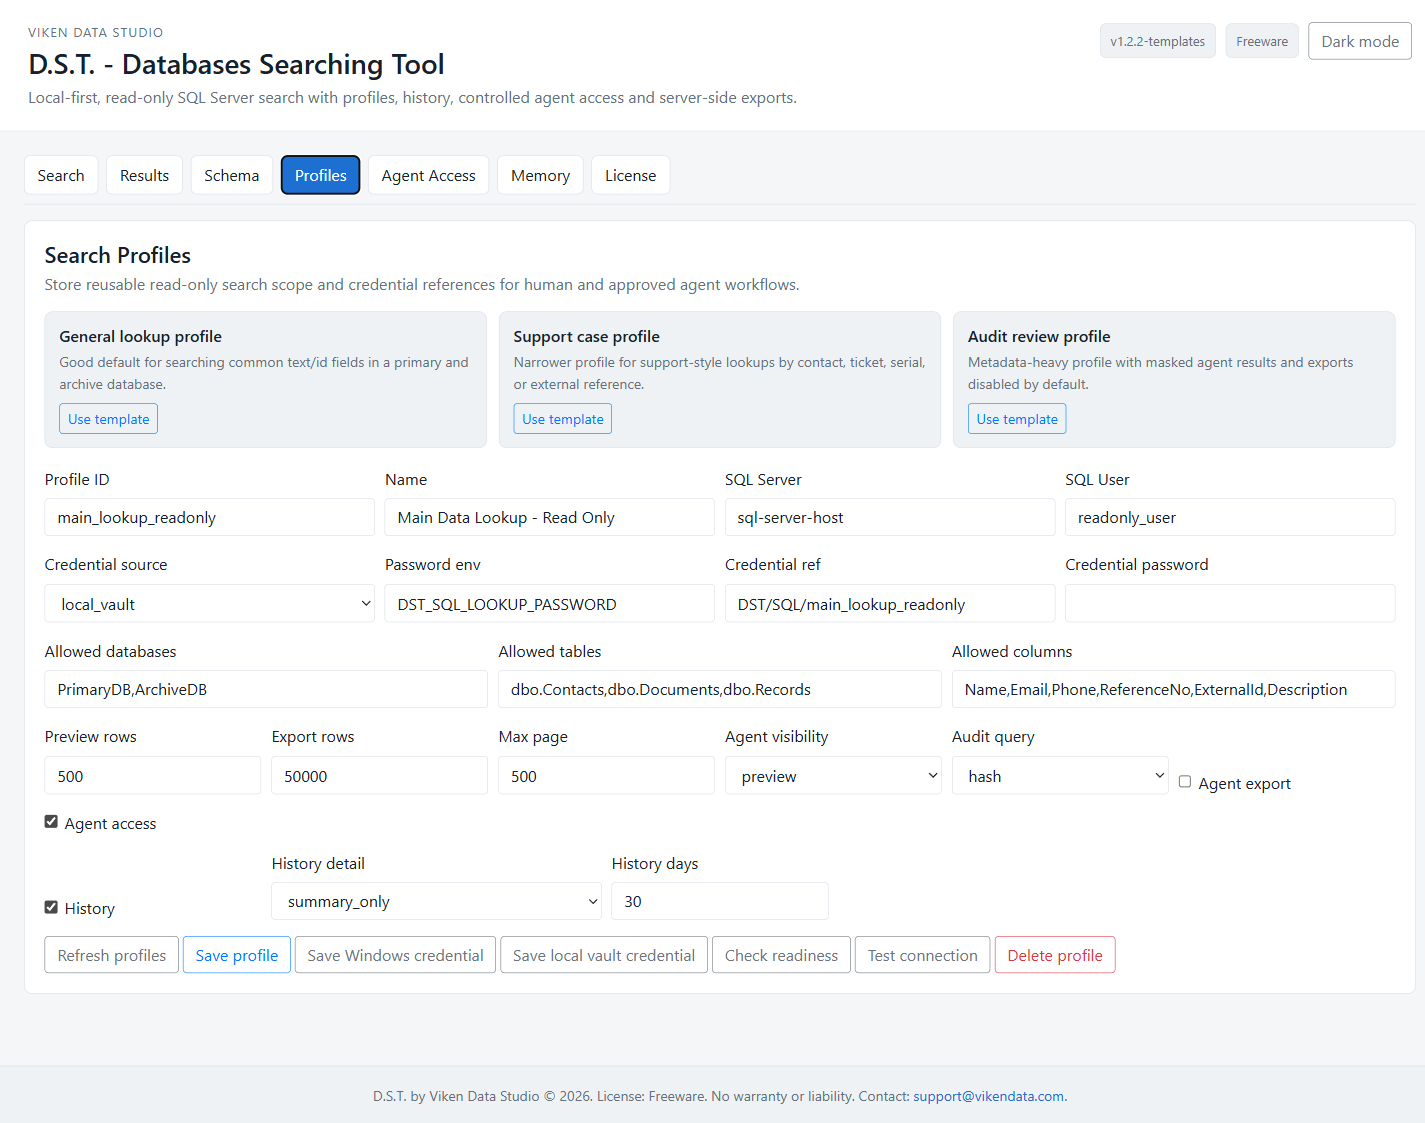Edit the SQL Server field
The image size is (1425, 1123).
(x=890, y=517)
